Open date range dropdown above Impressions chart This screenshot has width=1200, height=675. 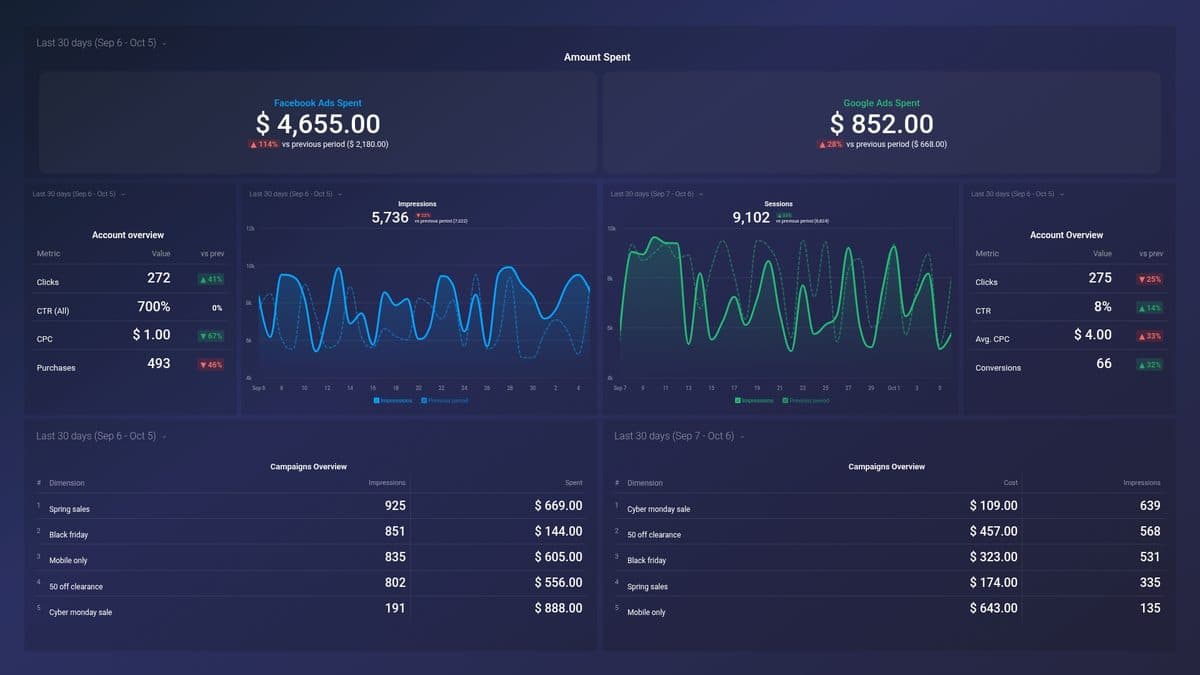295,194
